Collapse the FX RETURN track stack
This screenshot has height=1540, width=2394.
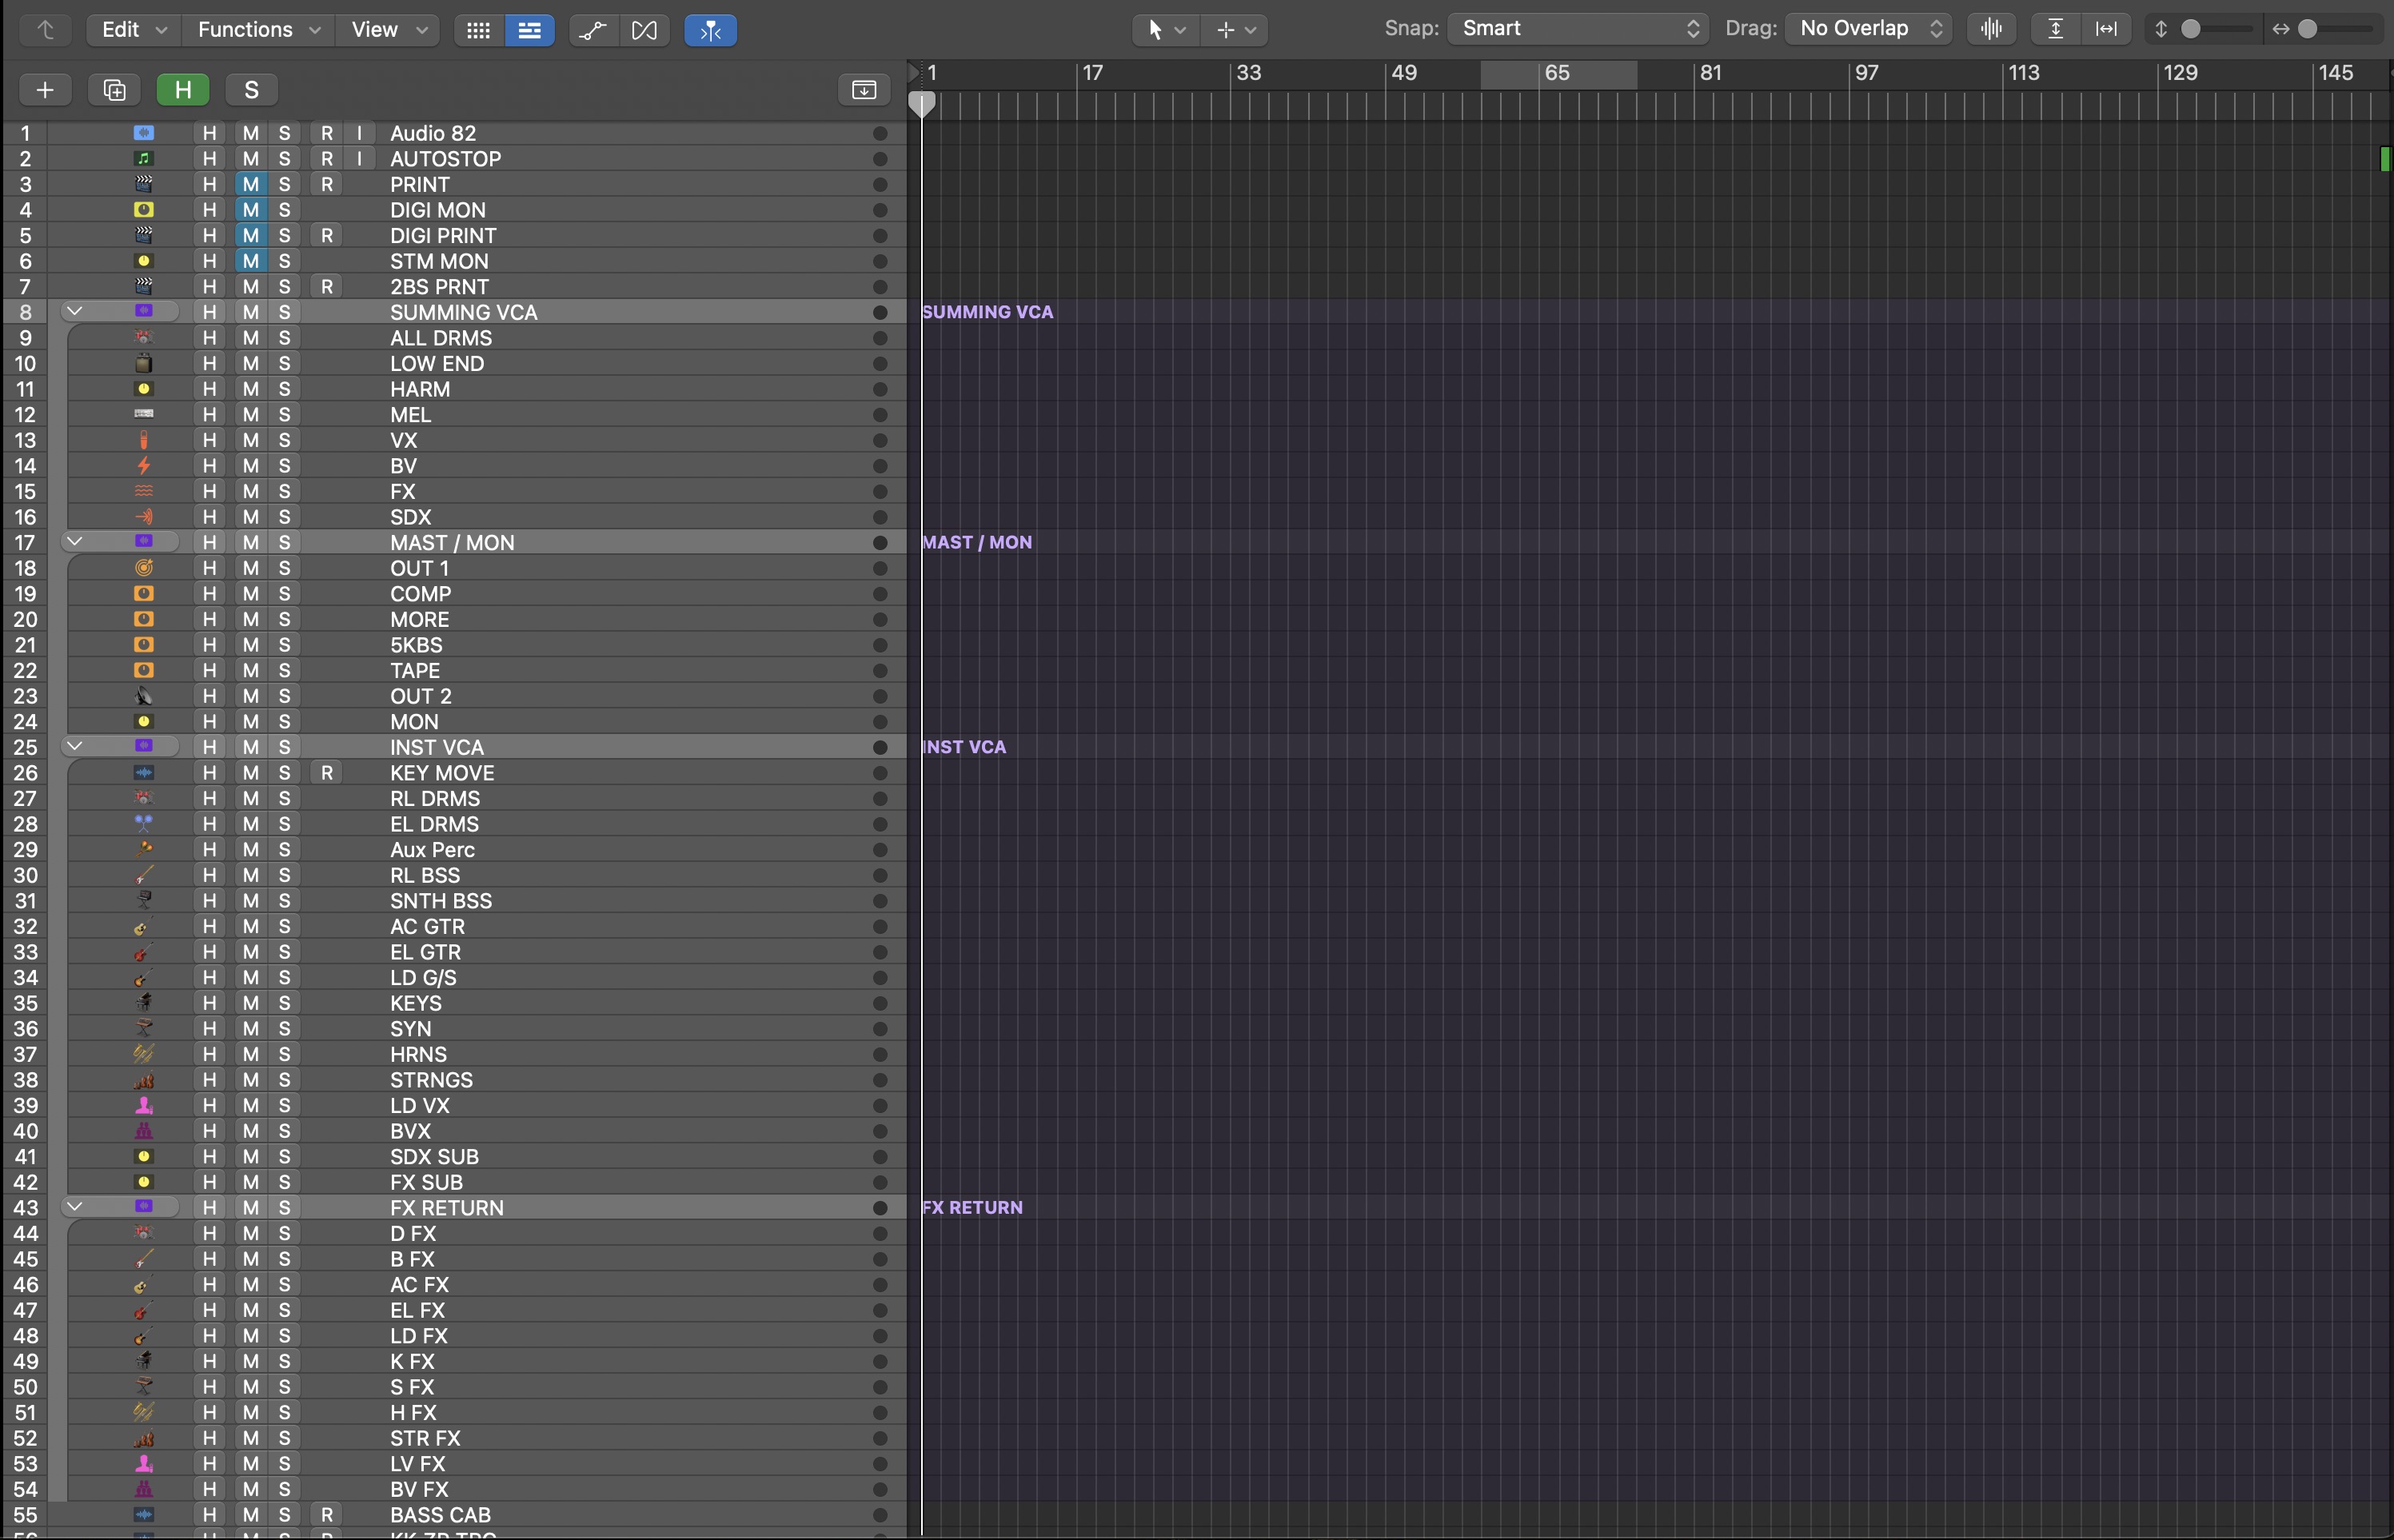(x=74, y=1206)
